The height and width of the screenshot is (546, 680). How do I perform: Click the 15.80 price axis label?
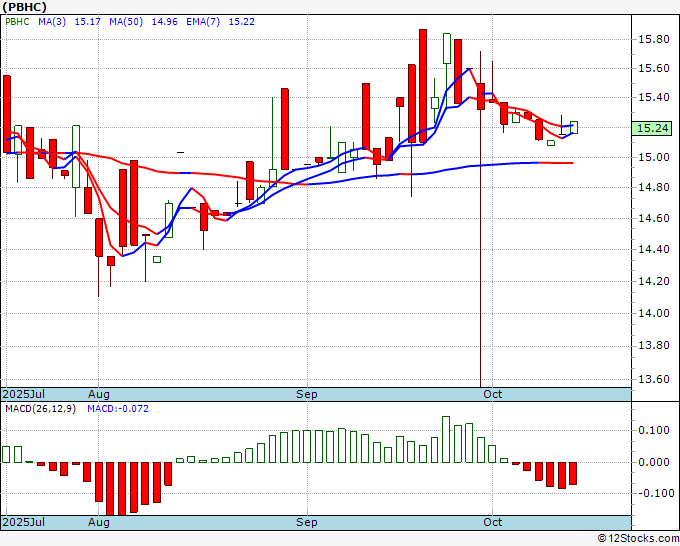[x=654, y=39]
